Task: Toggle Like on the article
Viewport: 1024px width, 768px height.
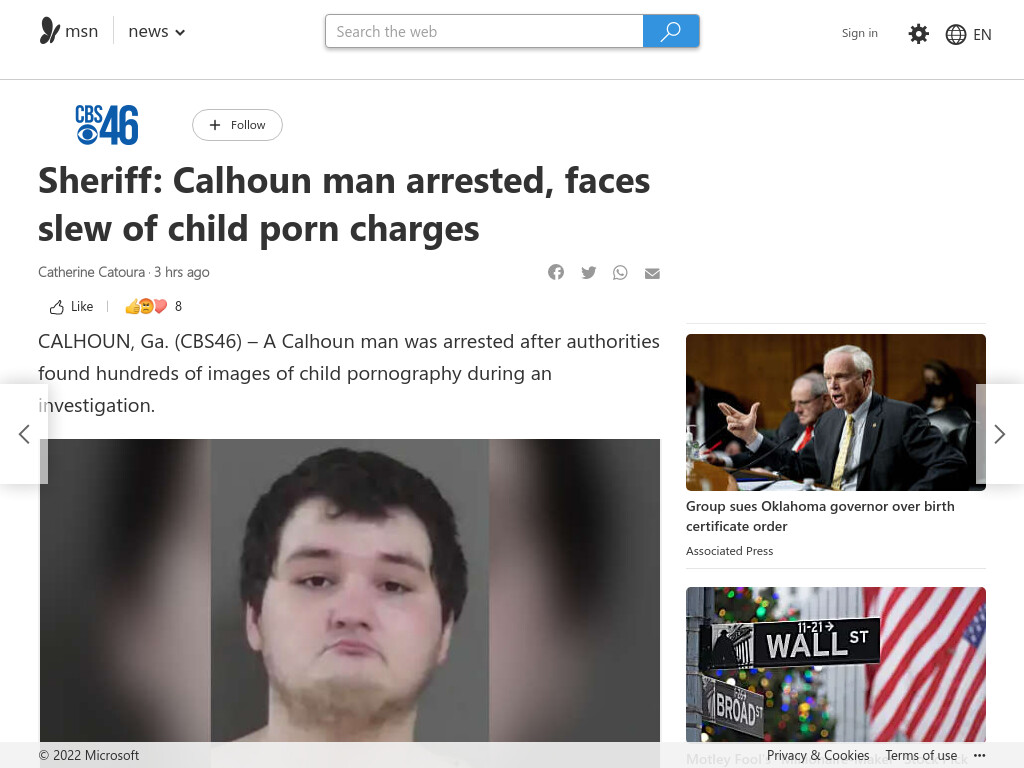Action: (71, 306)
